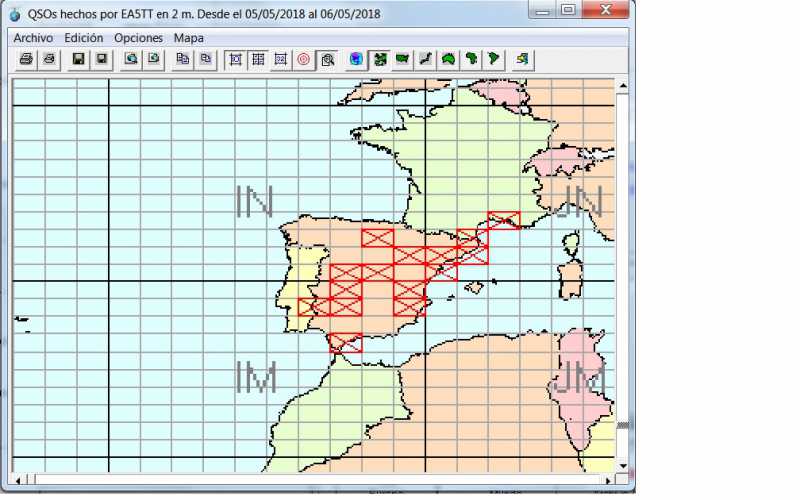Click the smaller printer icon in toolbar
The height and width of the screenshot is (500, 800).
pos(49,59)
